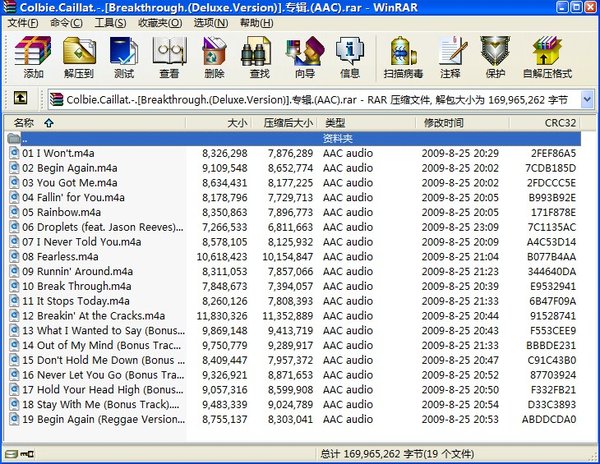Open the 命令(C) menu
Screen dimensions: 600x464
tap(66, 23)
